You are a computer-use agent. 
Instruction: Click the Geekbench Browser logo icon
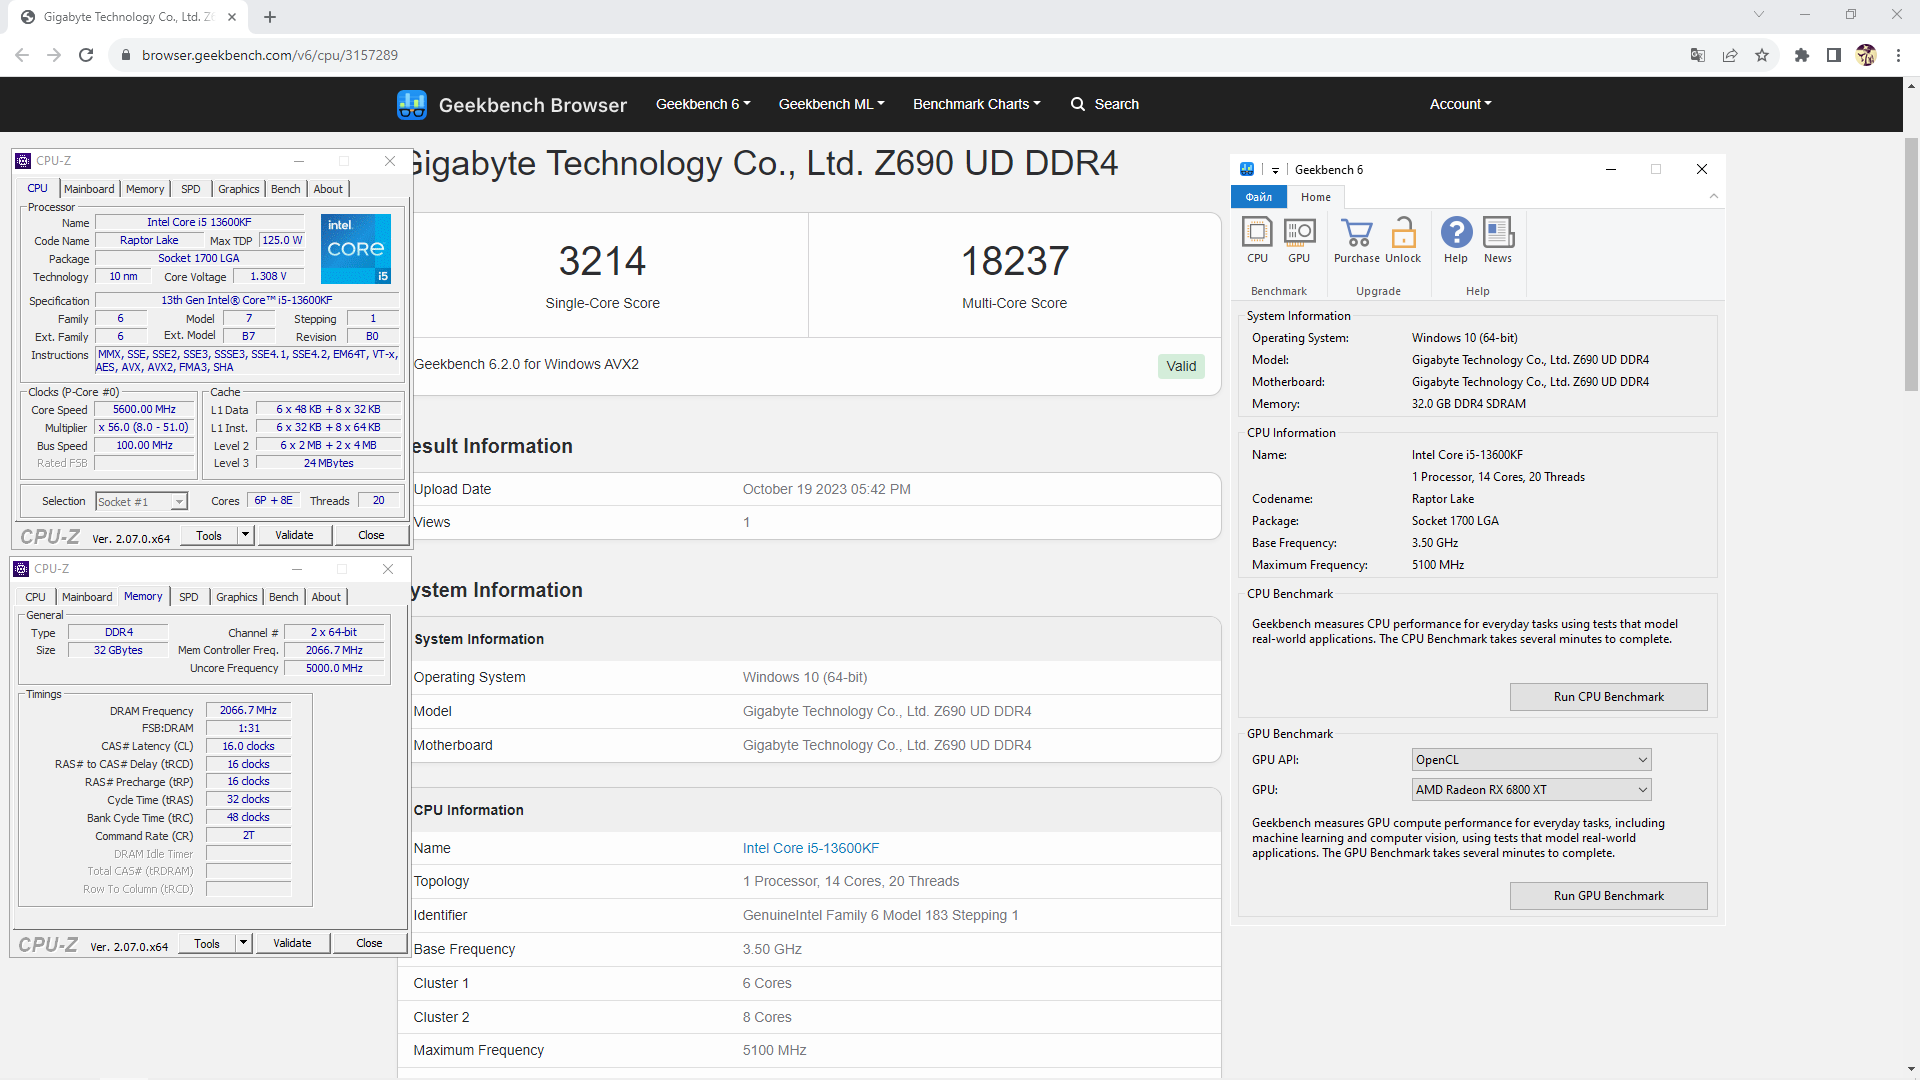412,104
